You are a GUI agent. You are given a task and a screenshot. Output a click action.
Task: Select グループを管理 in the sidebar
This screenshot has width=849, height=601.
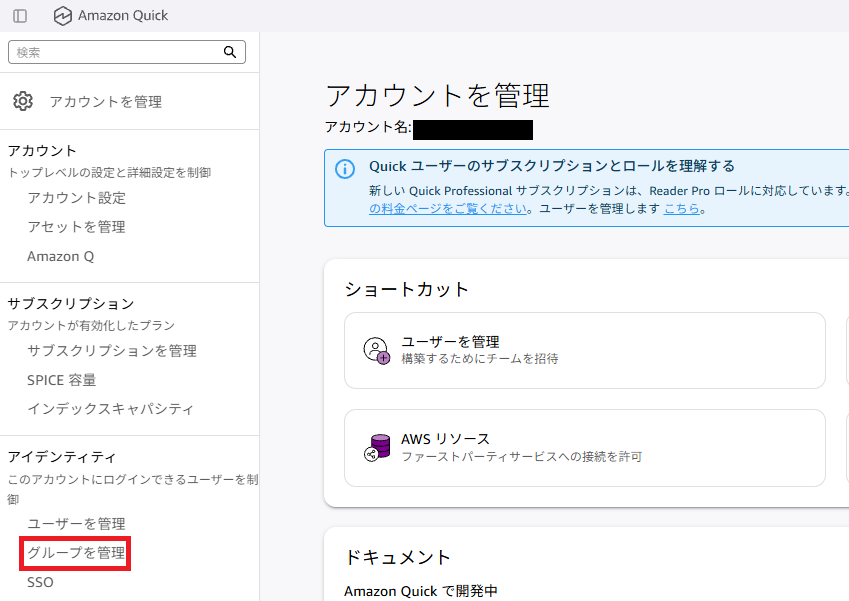point(76,553)
